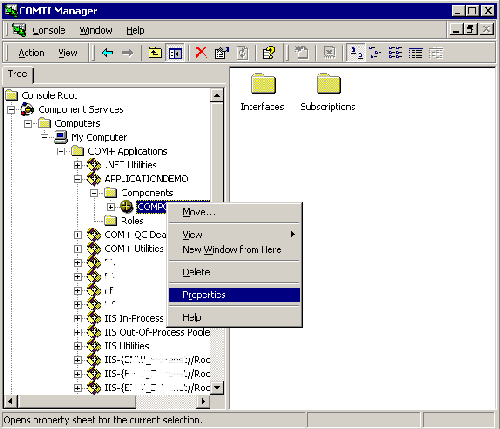The image size is (500, 429).
Task: Choose Help from the context menu
Action: point(234,317)
